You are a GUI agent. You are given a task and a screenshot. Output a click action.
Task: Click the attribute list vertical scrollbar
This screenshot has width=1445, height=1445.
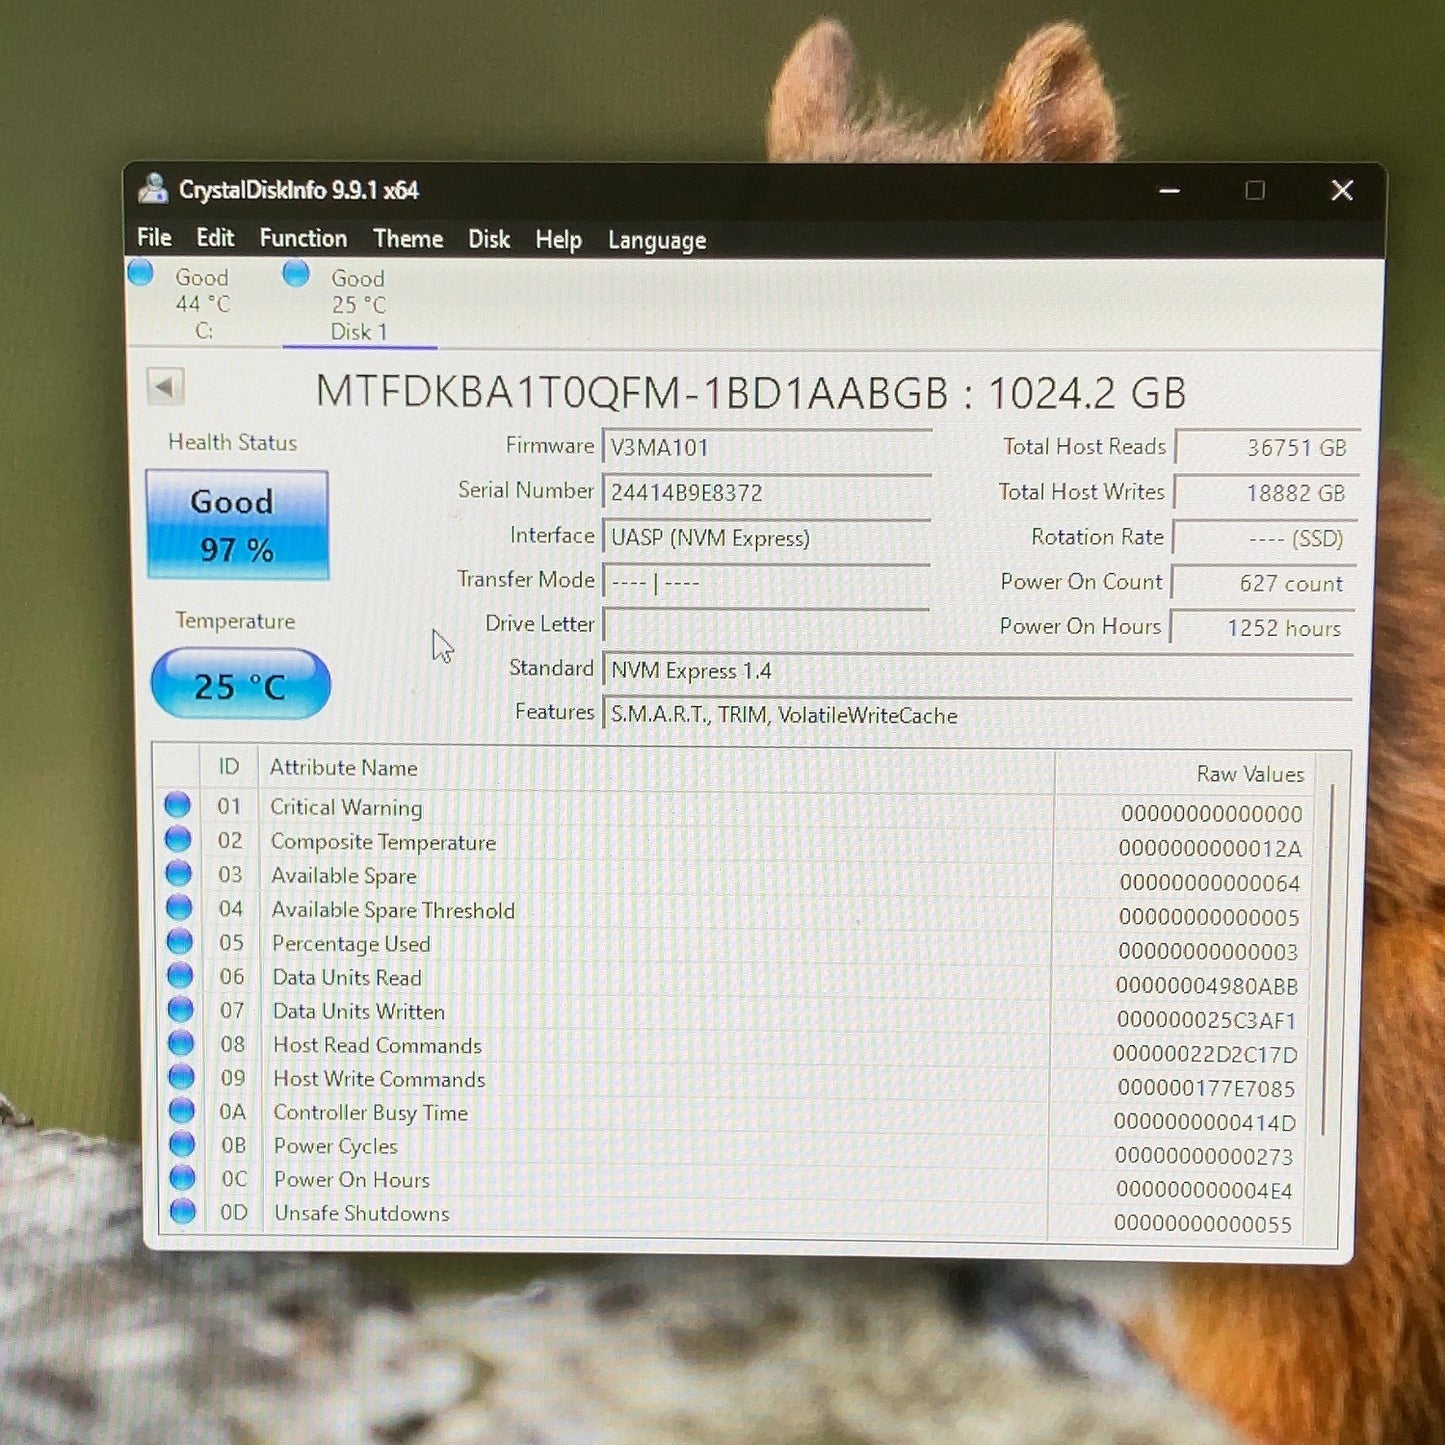(1328, 960)
